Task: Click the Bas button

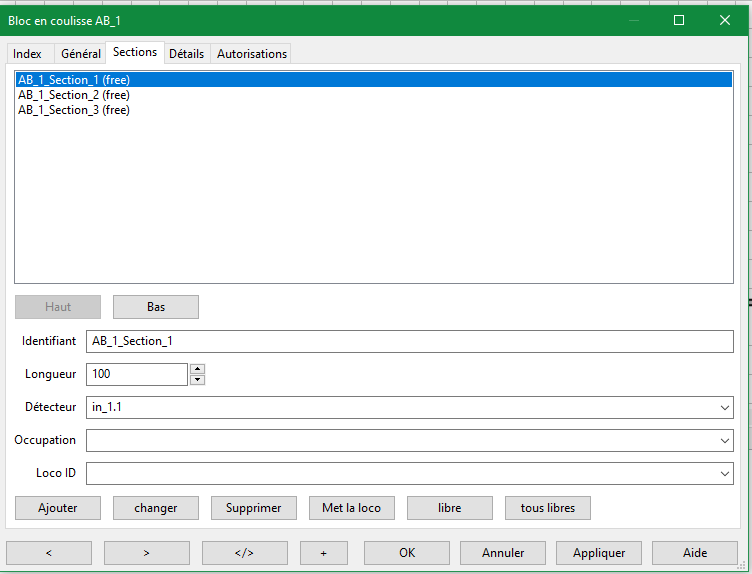Action: (x=156, y=307)
